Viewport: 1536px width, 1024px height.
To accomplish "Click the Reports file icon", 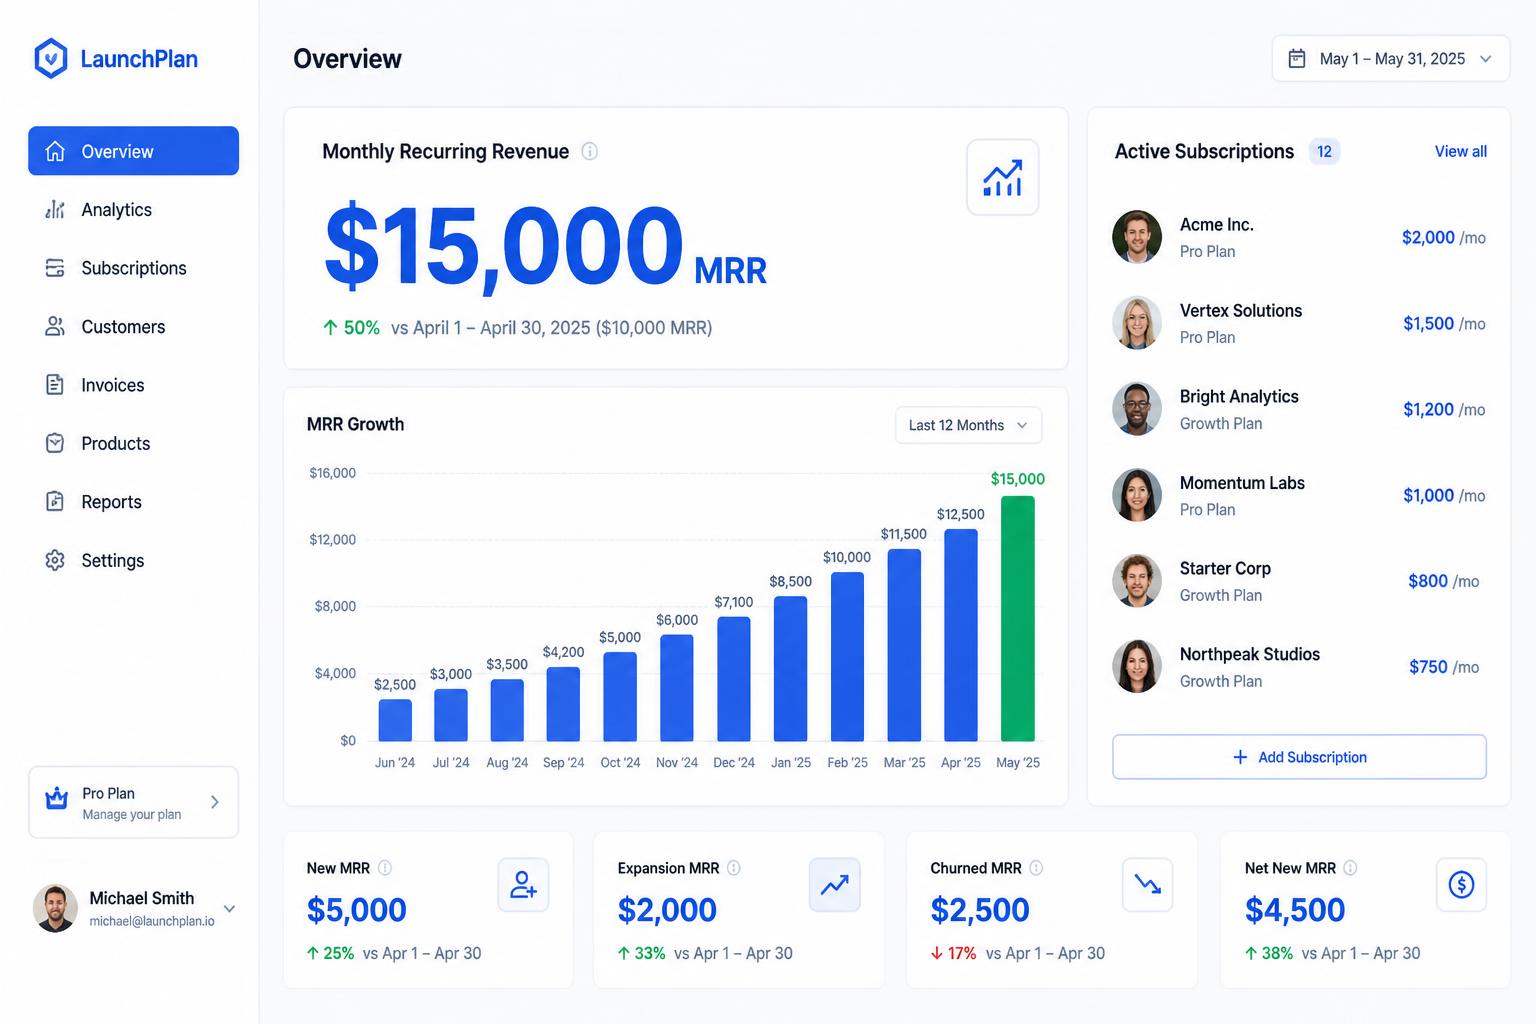I will click(55, 501).
